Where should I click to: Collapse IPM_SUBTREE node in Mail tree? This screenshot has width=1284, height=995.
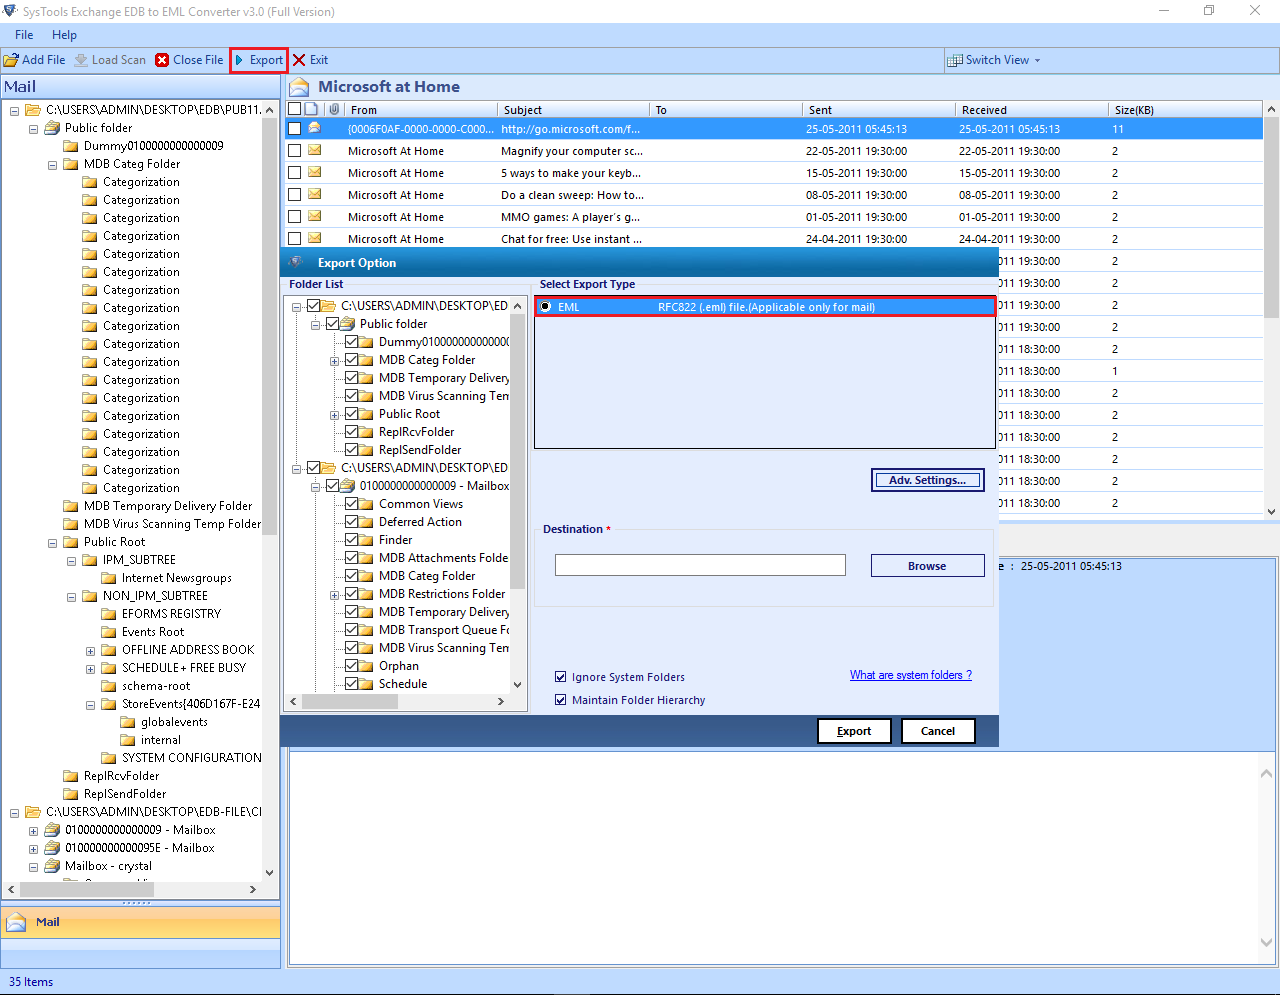[x=72, y=561]
